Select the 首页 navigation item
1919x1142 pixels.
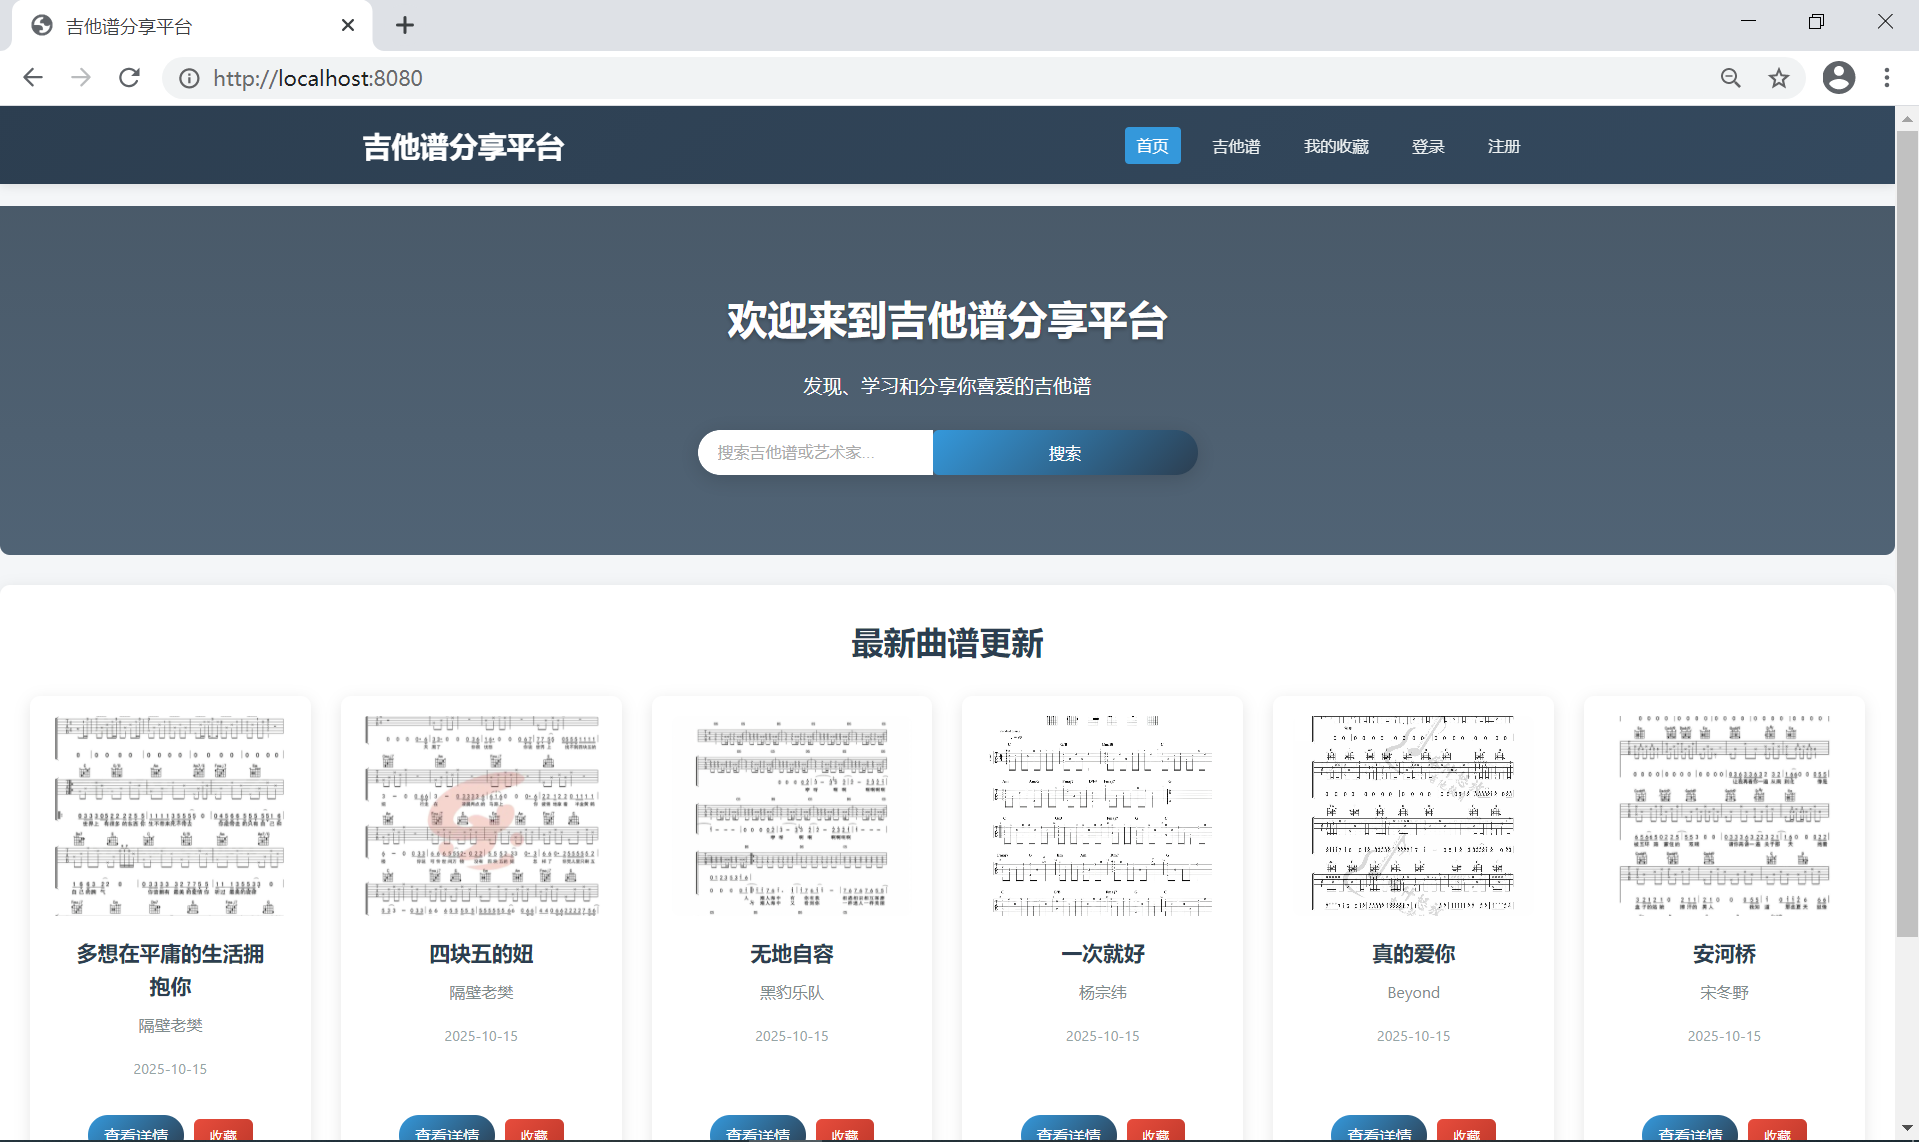click(1152, 146)
